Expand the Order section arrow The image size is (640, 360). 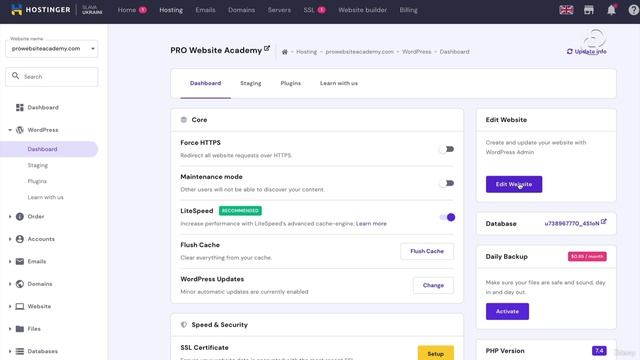pyautogui.click(x=10, y=216)
